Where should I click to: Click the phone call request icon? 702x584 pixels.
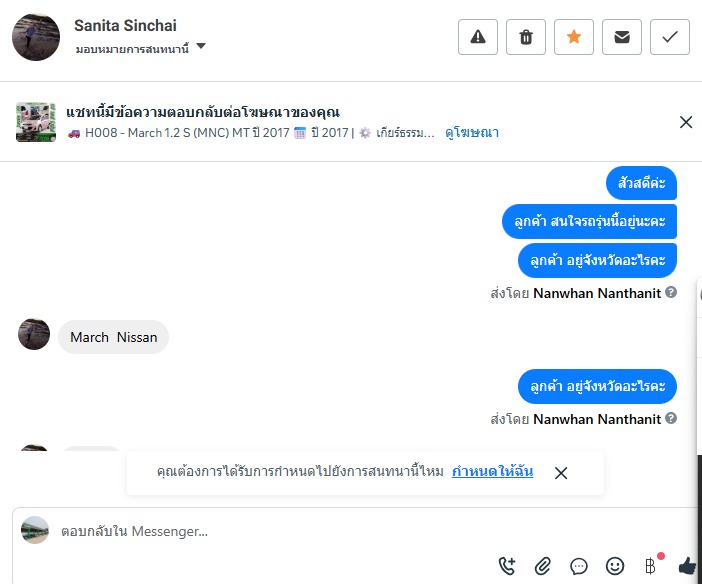(507, 566)
